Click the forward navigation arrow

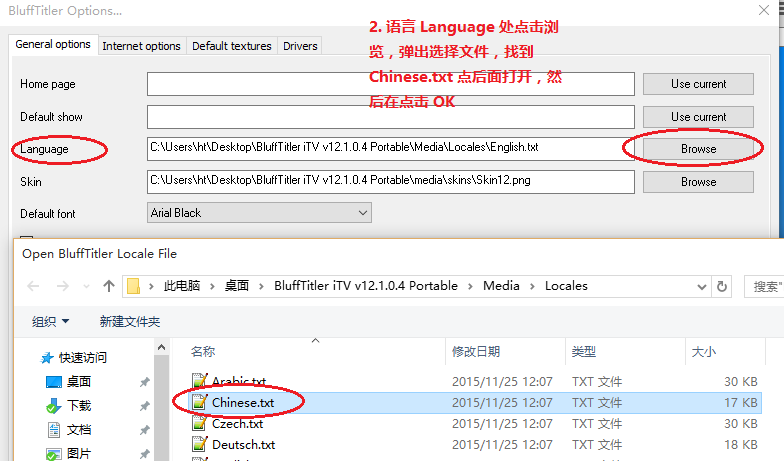[63, 286]
